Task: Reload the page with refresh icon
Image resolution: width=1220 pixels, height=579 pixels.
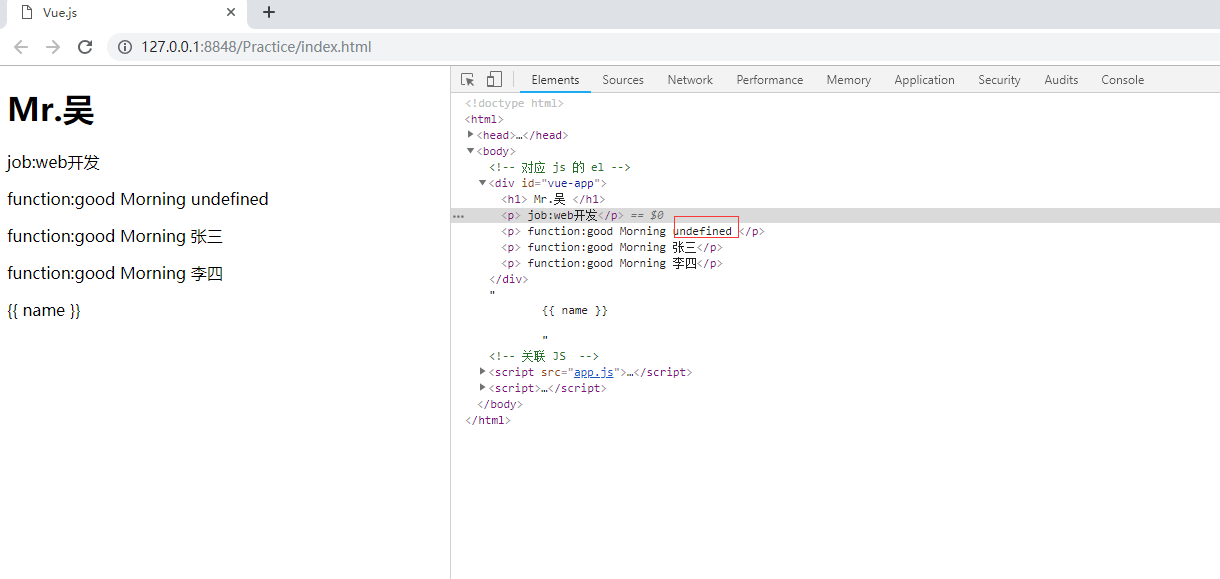Action: coord(85,47)
